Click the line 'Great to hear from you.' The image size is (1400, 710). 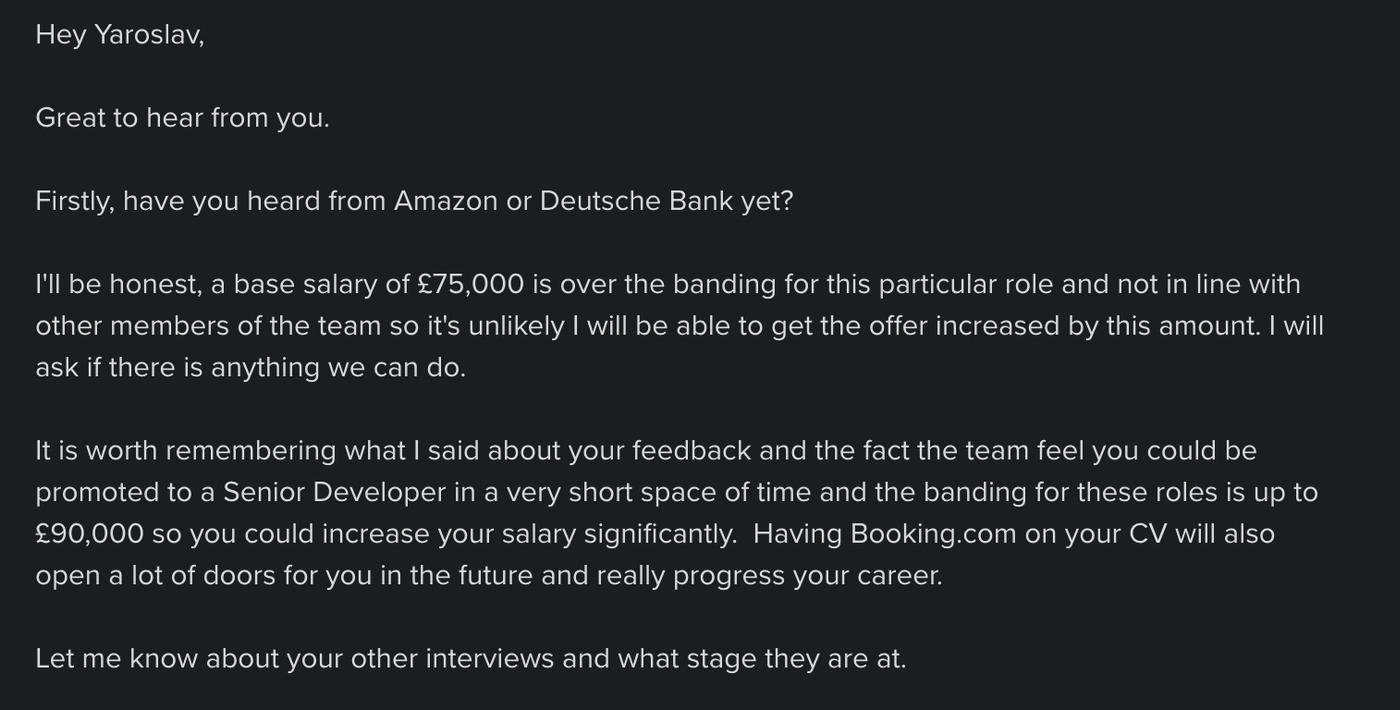coord(182,118)
